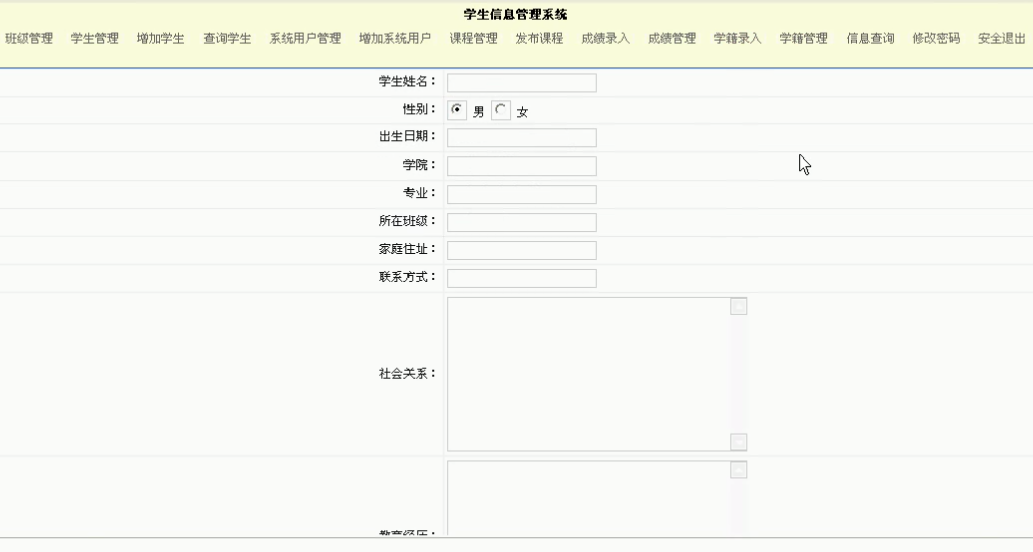
Task: Open 课程管理 from the top menu
Action: [x=474, y=38]
